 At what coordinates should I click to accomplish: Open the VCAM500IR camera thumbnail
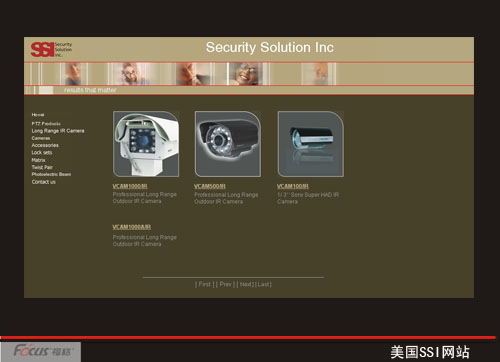[x=228, y=144]
